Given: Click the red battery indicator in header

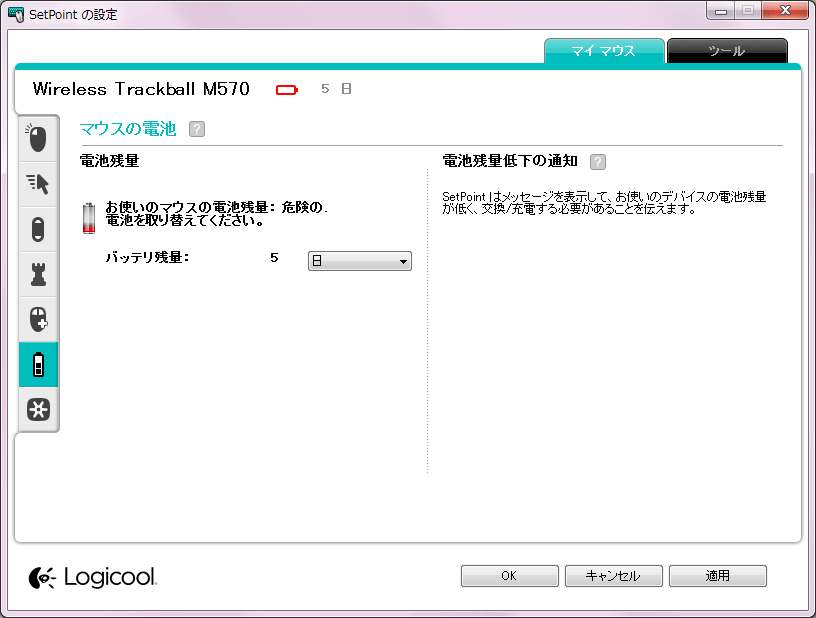Looking at the screenshot, I should 287,90.
